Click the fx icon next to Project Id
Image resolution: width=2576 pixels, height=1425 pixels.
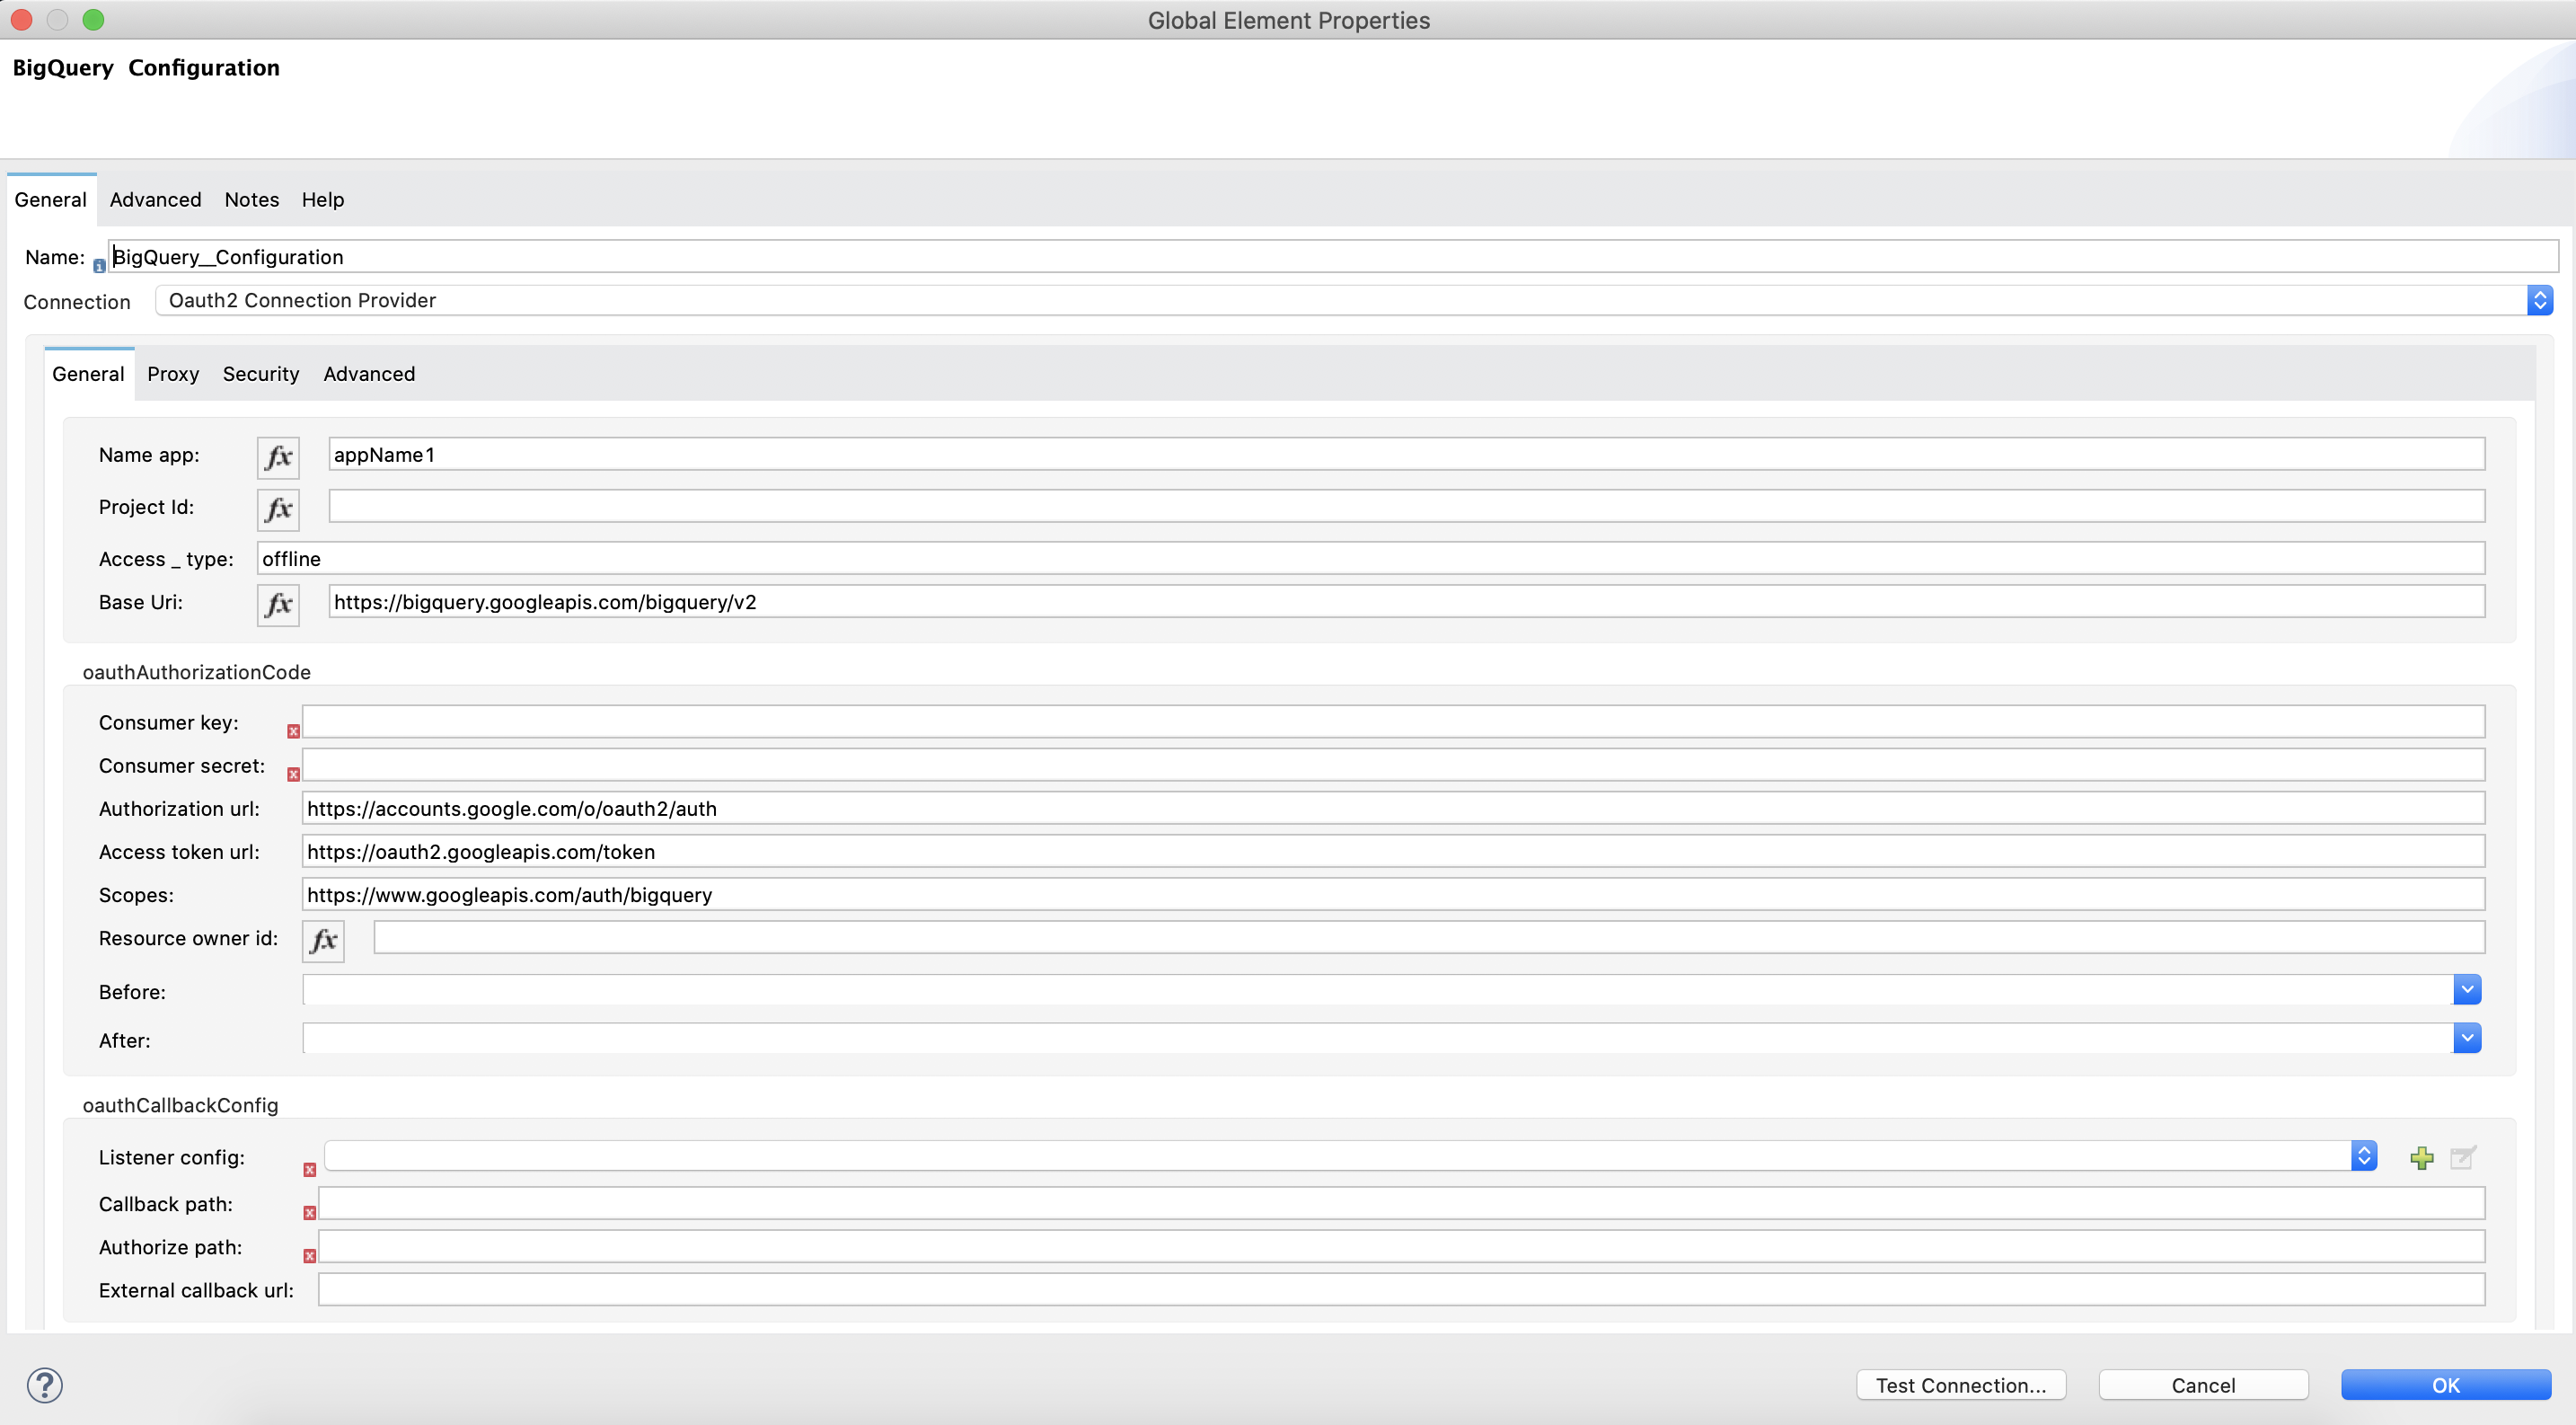click(277, 507)
